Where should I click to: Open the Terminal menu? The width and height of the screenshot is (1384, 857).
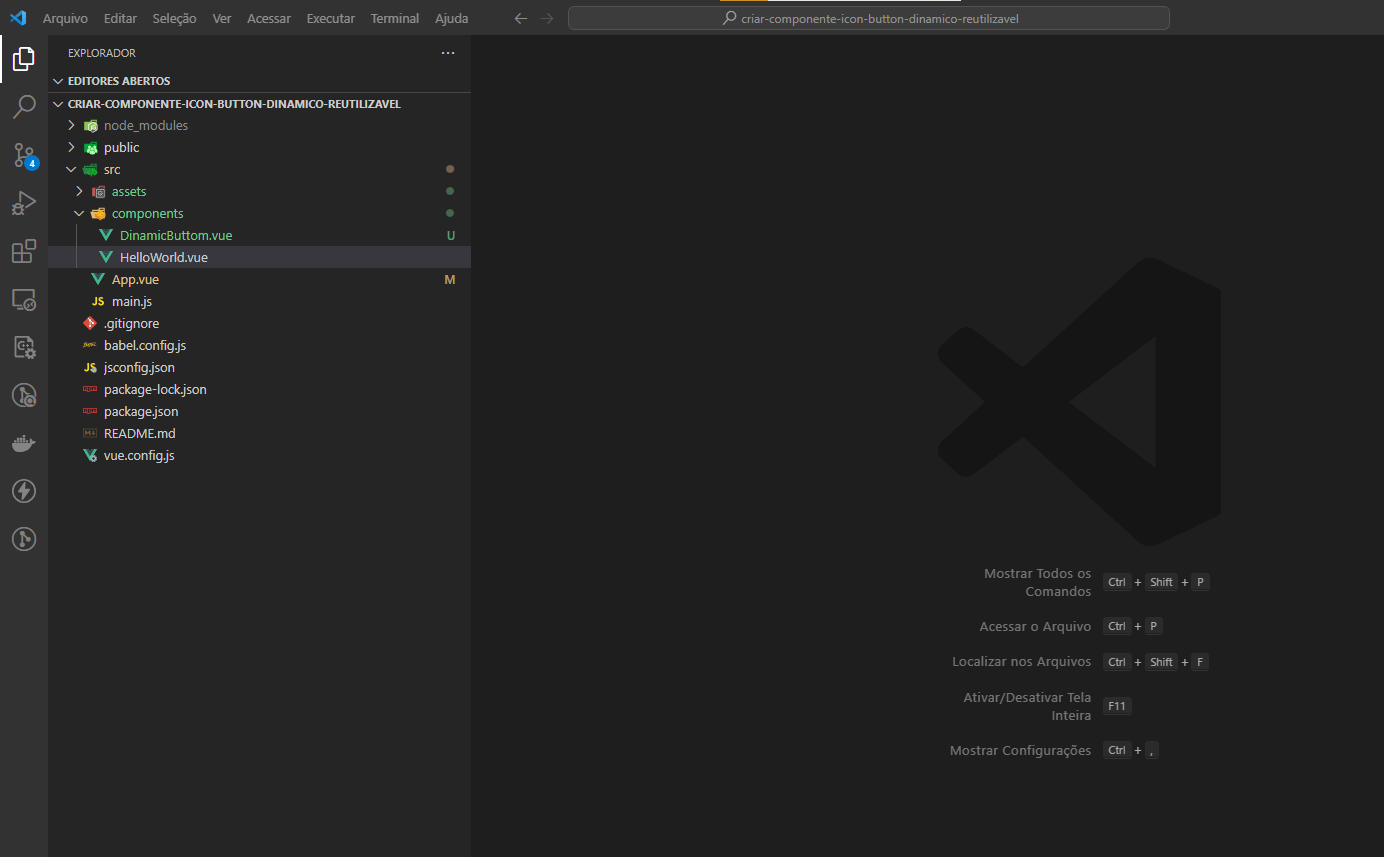click(394, 19)
